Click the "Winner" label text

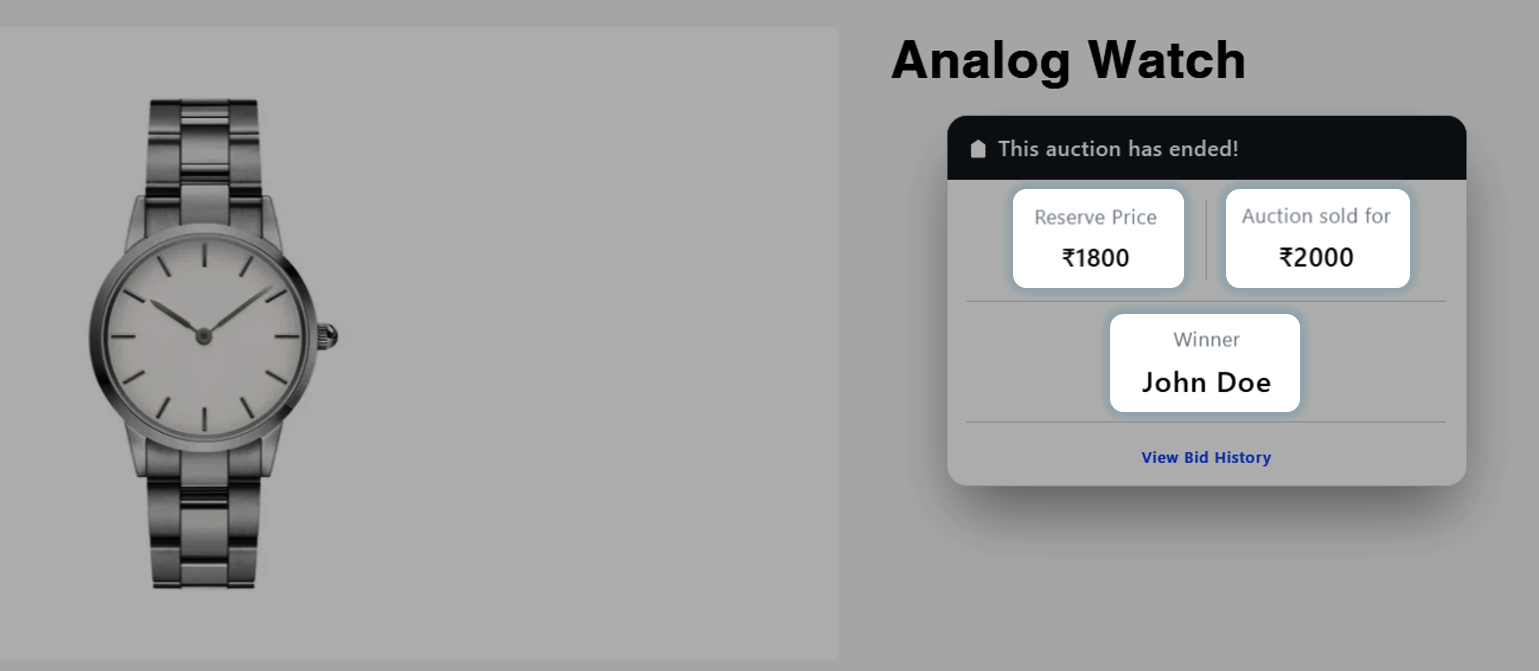1206,340
